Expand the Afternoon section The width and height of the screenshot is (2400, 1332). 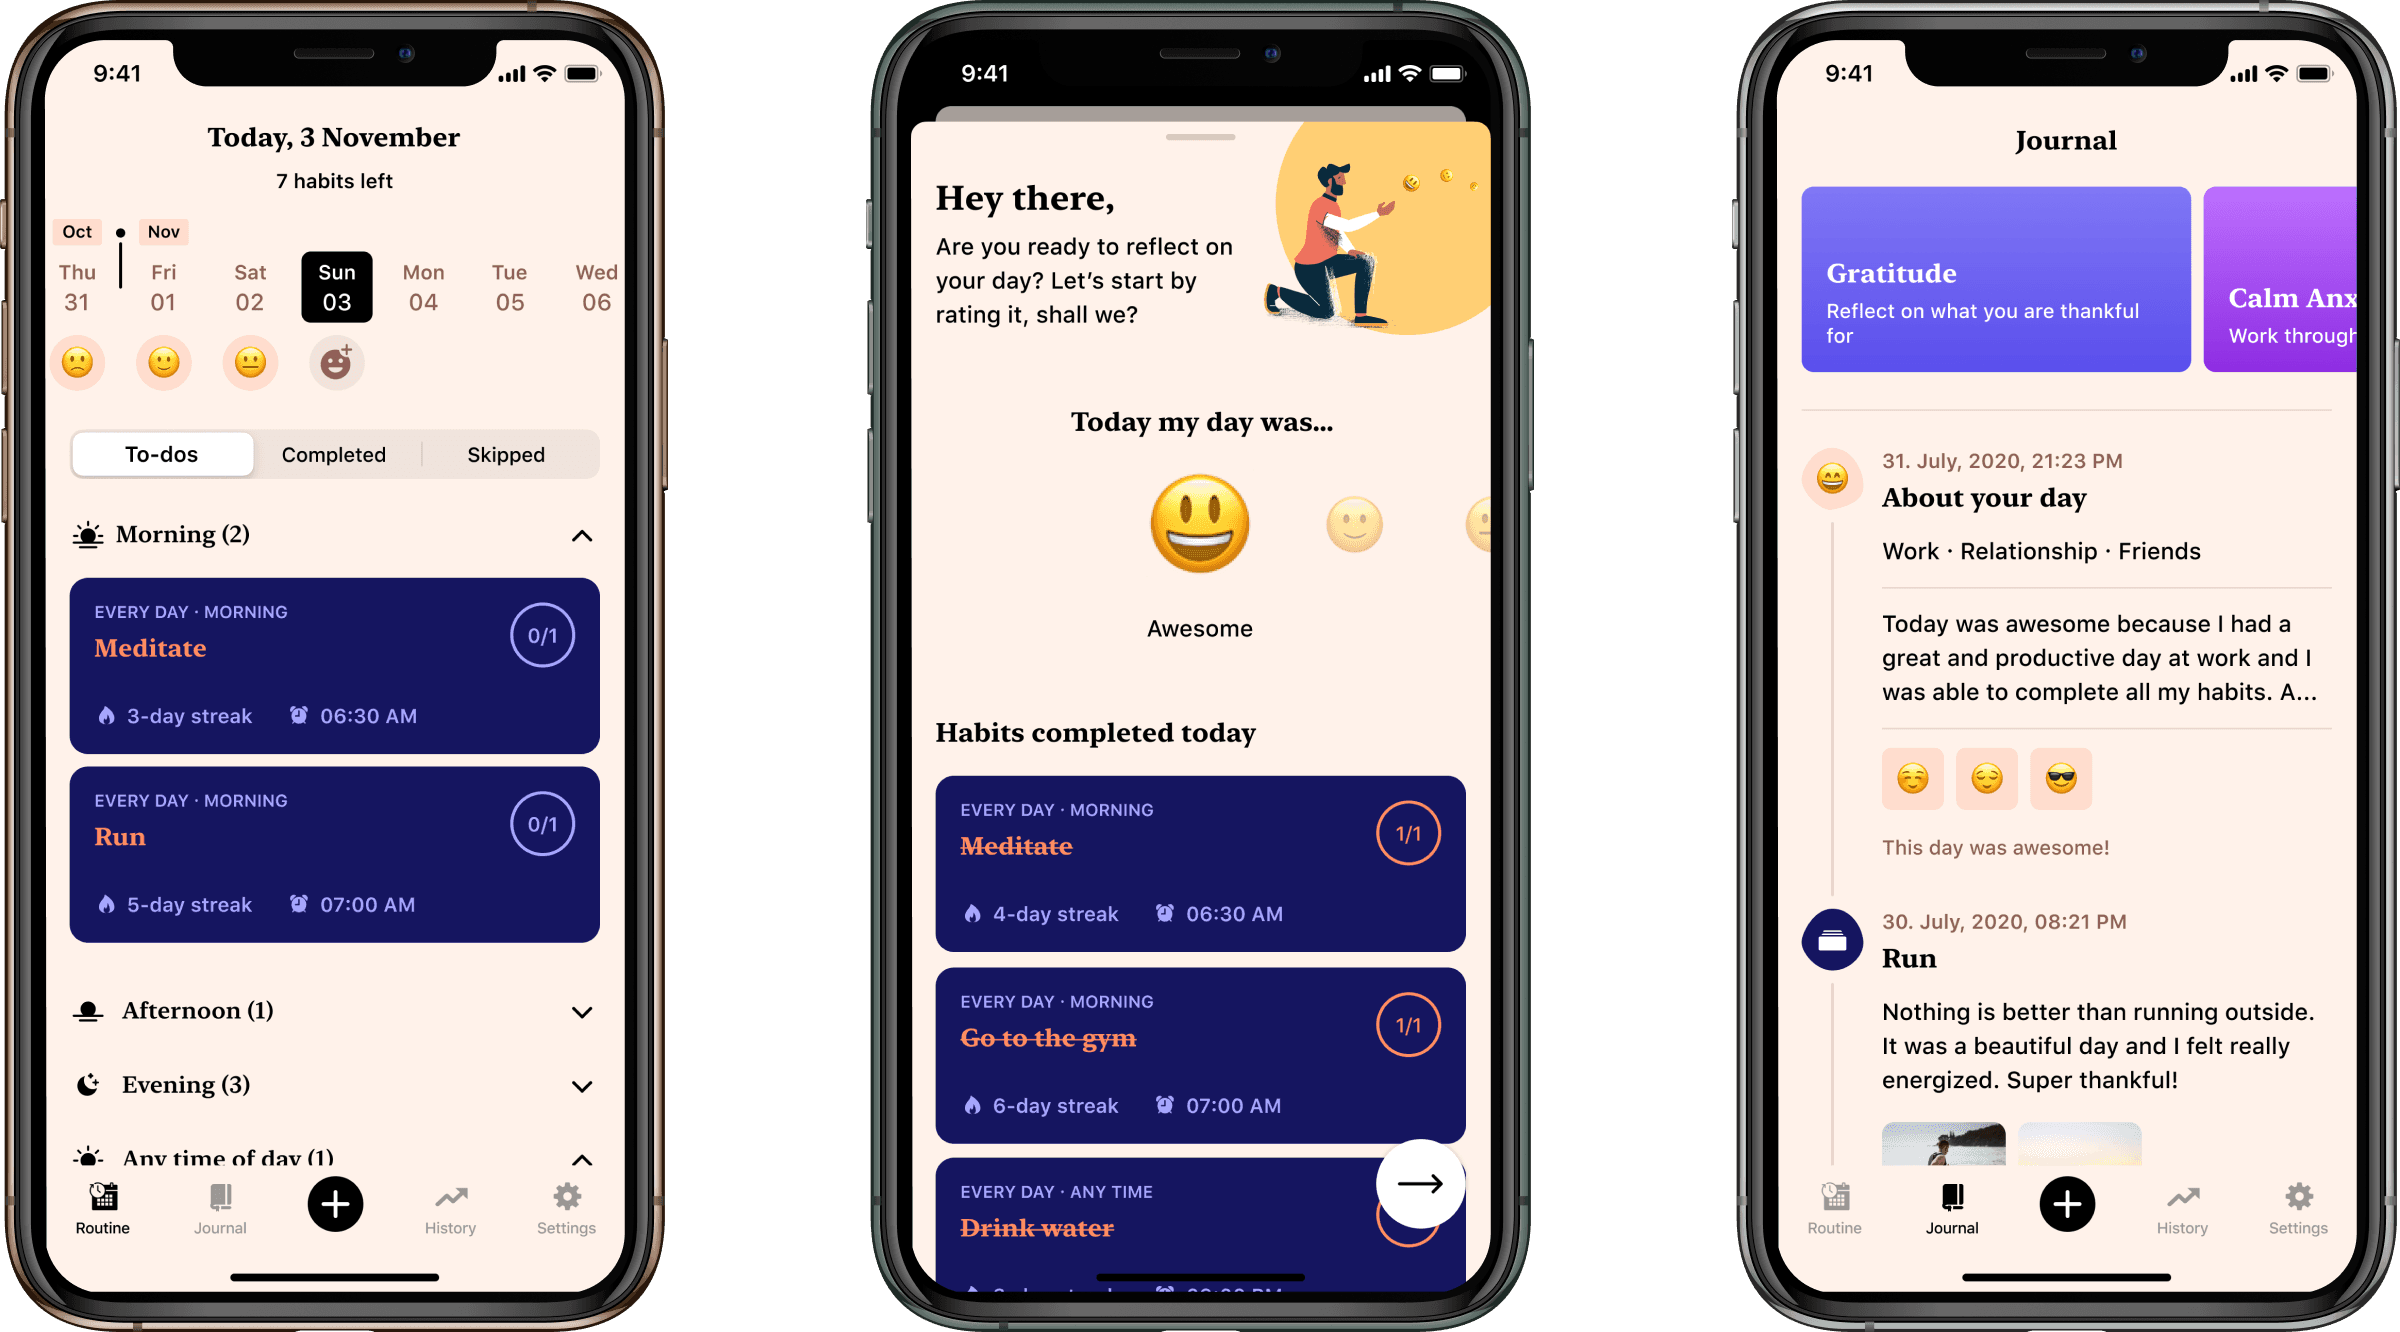[584, 1010]
